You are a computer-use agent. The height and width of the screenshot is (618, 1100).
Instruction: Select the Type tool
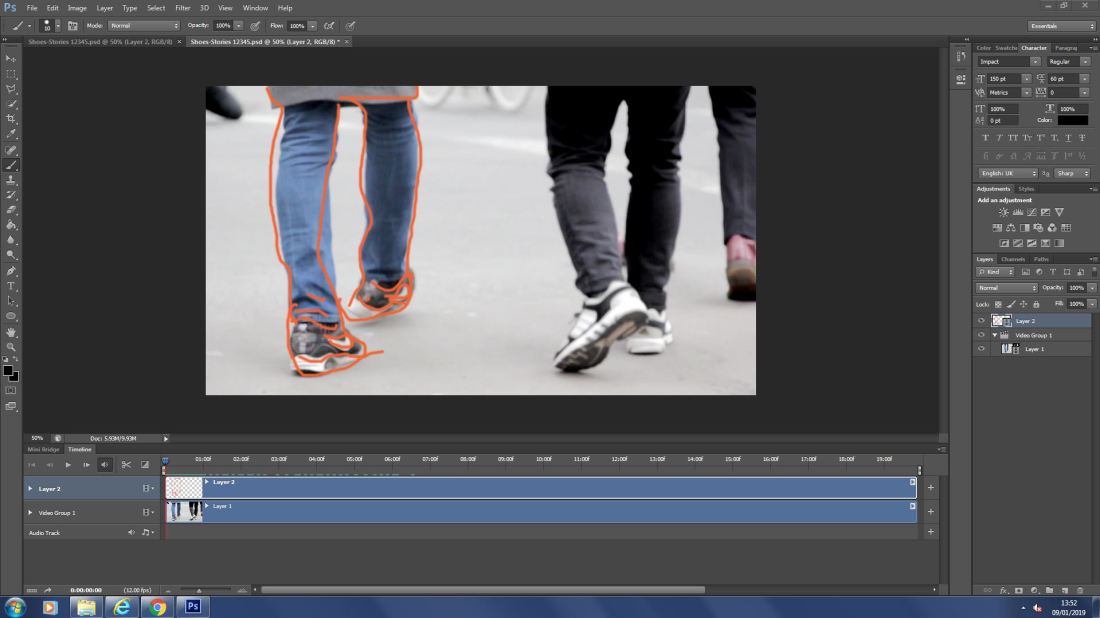point(11,286)
